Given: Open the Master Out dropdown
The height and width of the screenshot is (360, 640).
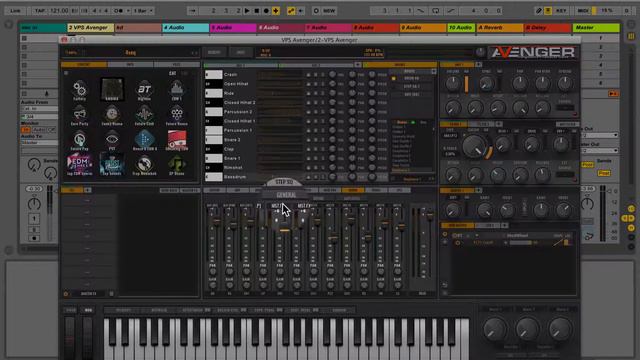Looking at the screenshot, I should pos(600,151).
